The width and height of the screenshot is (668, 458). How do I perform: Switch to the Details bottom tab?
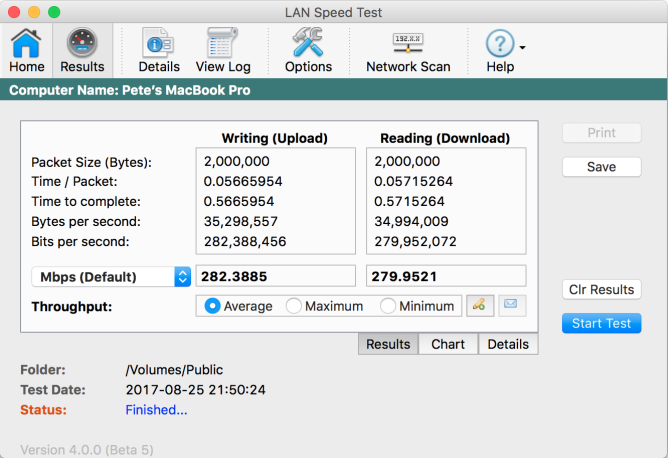click(x=508, y=344)
